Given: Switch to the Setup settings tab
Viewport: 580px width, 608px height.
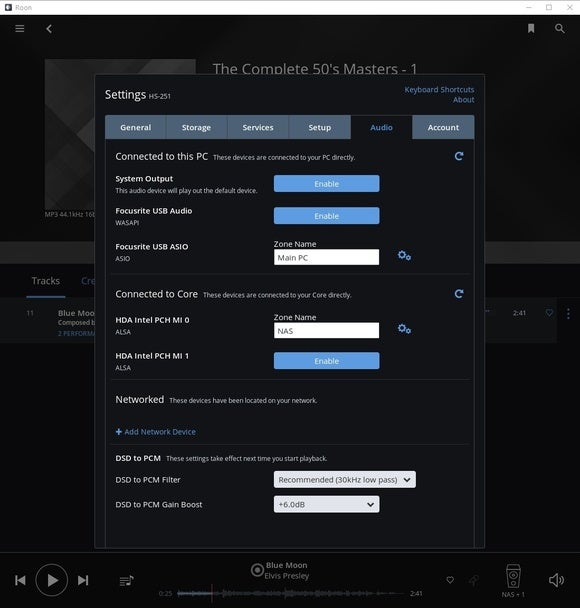Looking at the screenshot, I should click(x=320, y=127).
